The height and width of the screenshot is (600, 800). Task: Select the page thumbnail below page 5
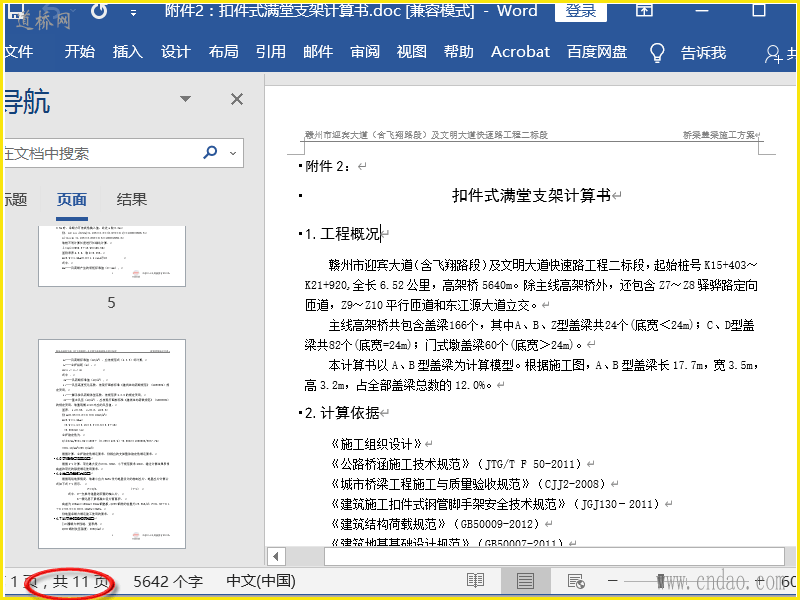pyautogui.click(x=112, y=444)
